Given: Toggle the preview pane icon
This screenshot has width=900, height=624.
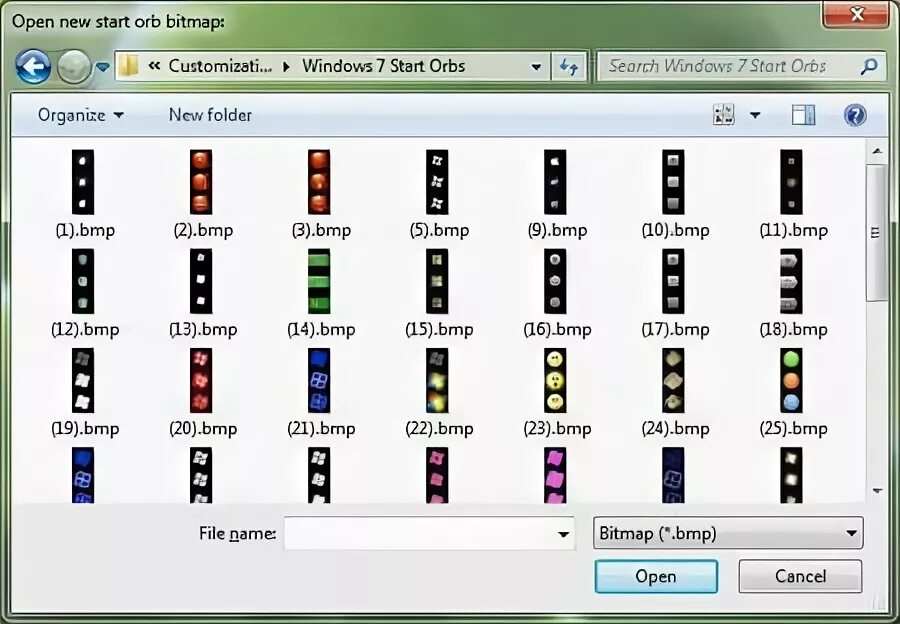Looking at the screenshot, I should click(x=803, y=115).
